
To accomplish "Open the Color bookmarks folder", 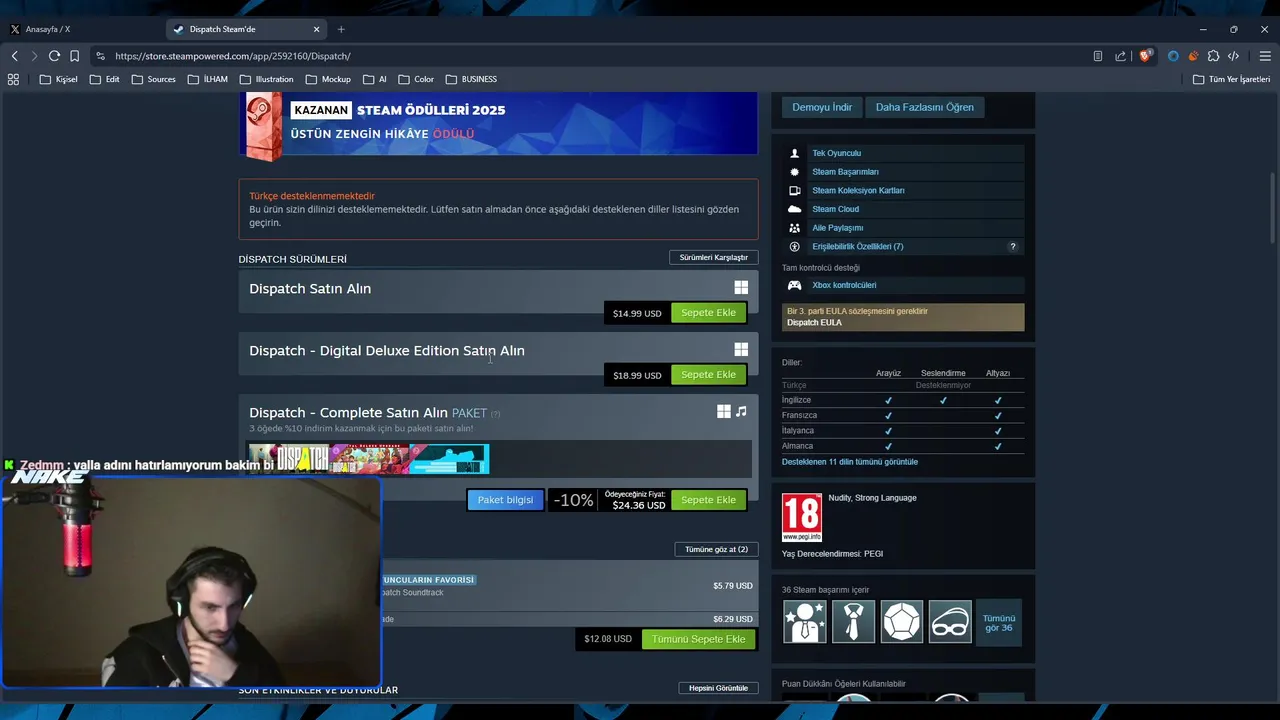I will (x=416, y=79).
